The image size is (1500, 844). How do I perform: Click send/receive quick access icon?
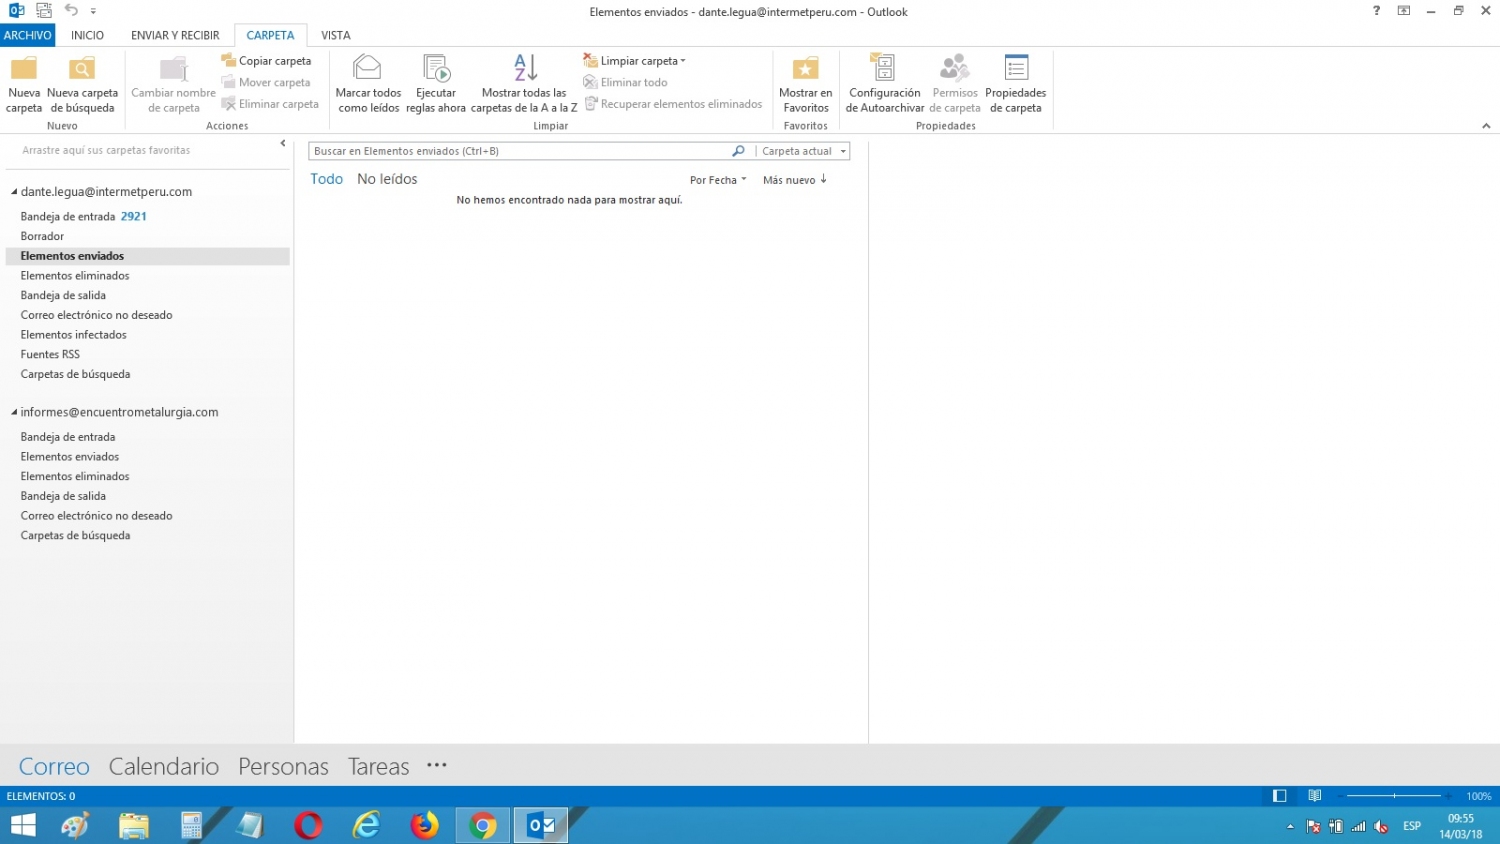(x=44, y=10)
